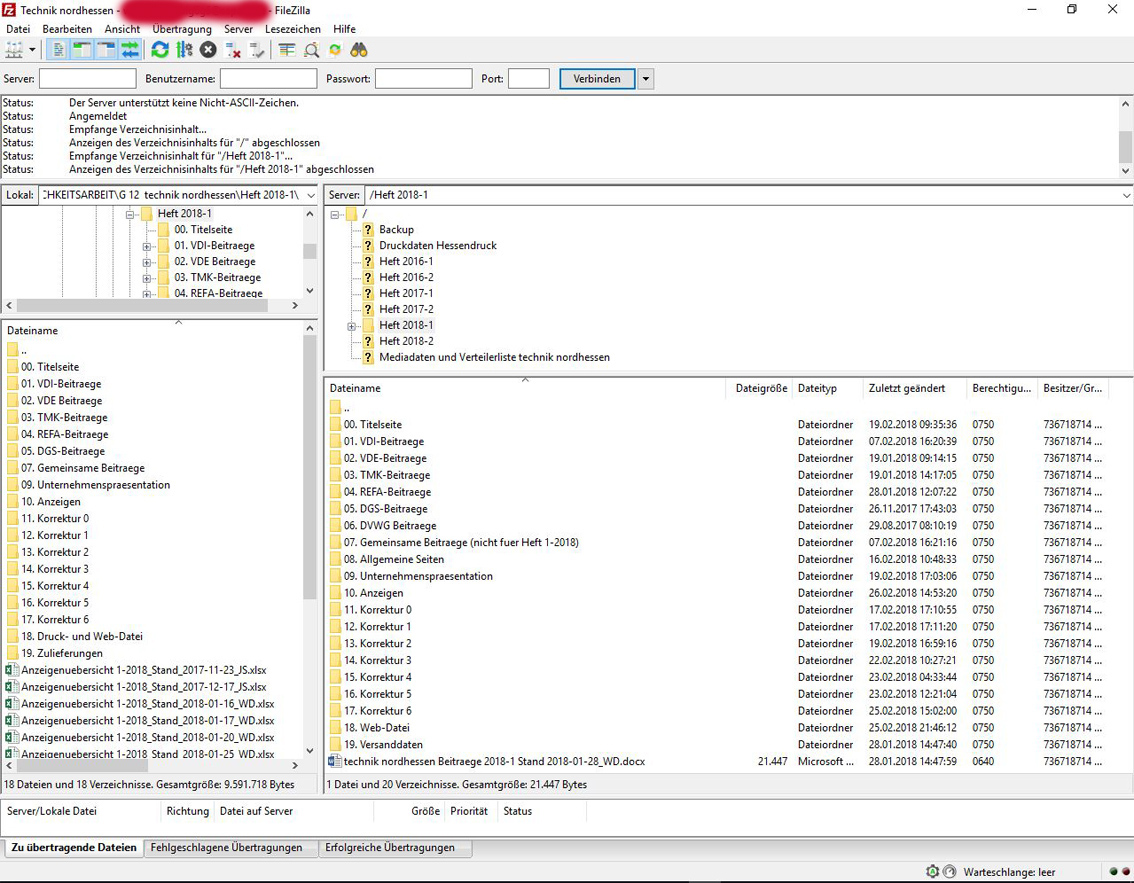Viewport: 1134px width, 883px height.
Task: Click the Word icon of the technik nordhessen docx file
Action: [x=335, y=762]
